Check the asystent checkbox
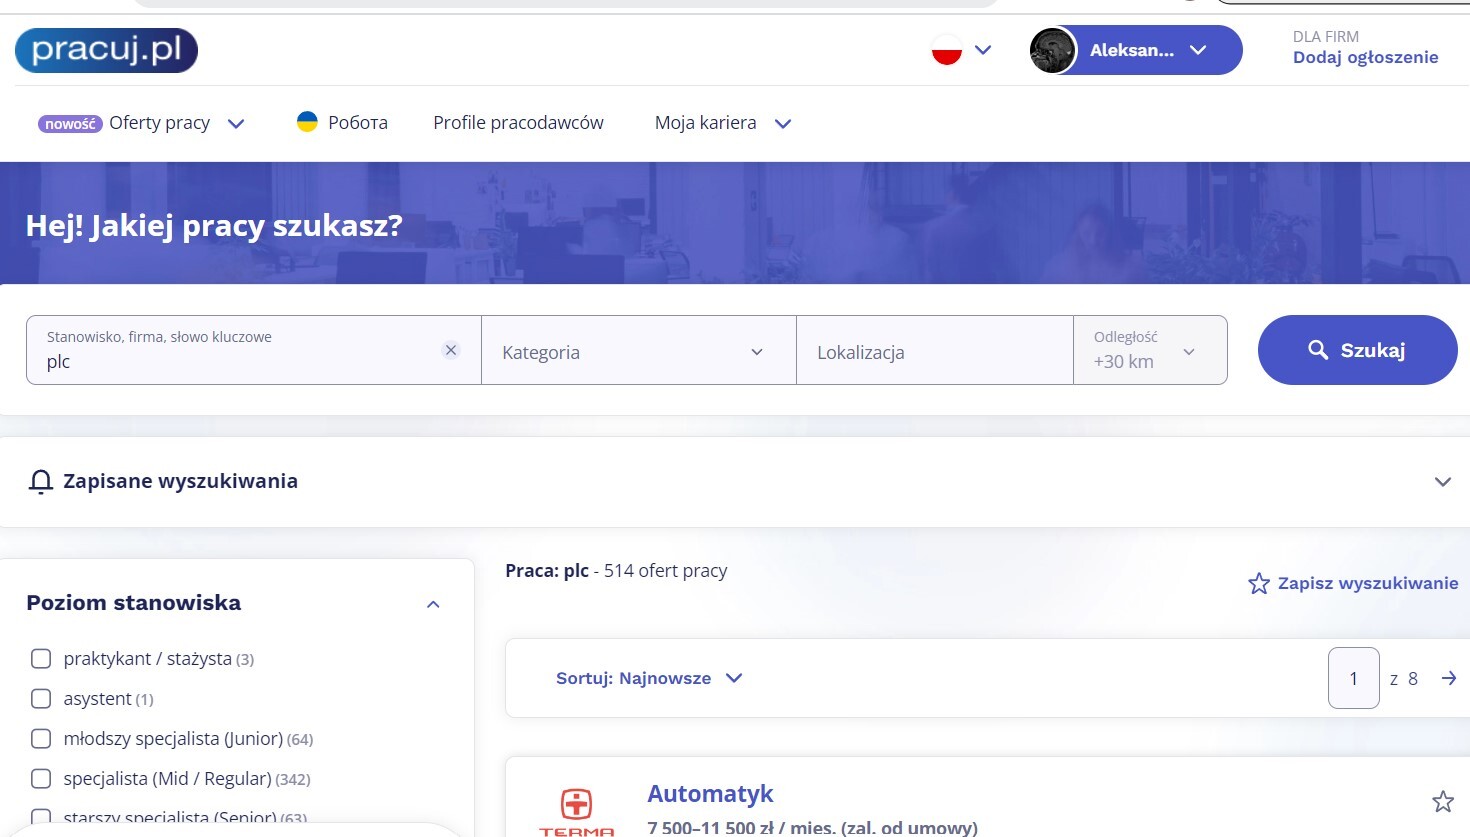Viewport: 1470px width, 837px height. [x=41, y=699]
